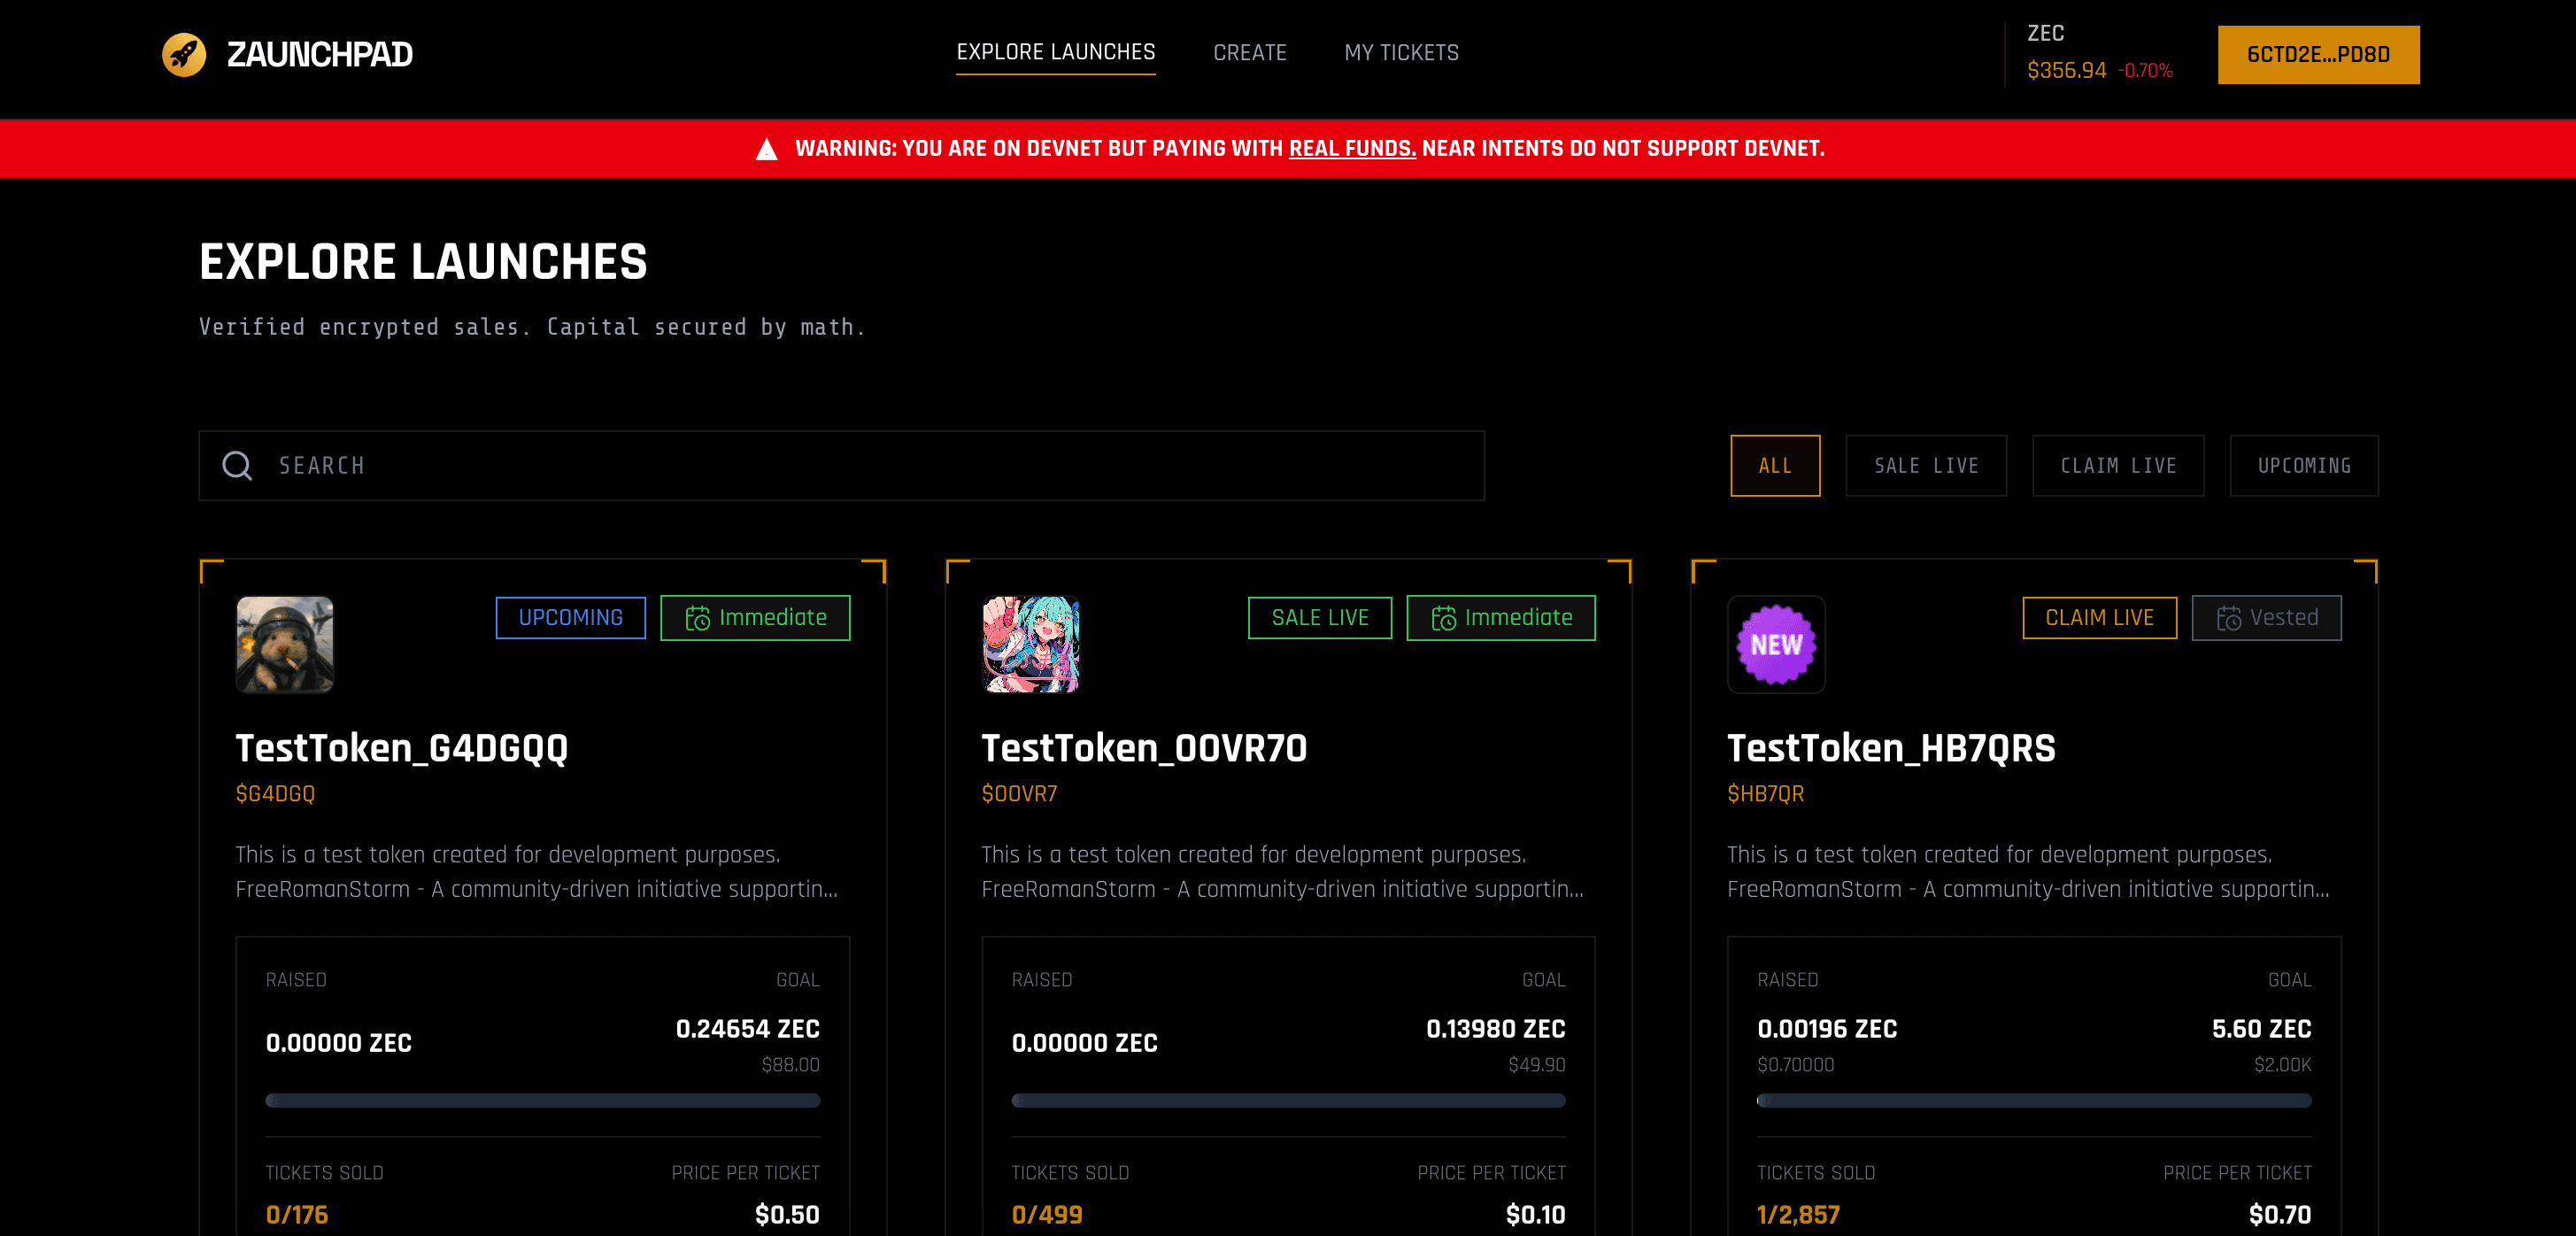Select the CLAIM LIVE filter
This screenshot has height=1236, width=2576.
click(x=2118, y=465)
